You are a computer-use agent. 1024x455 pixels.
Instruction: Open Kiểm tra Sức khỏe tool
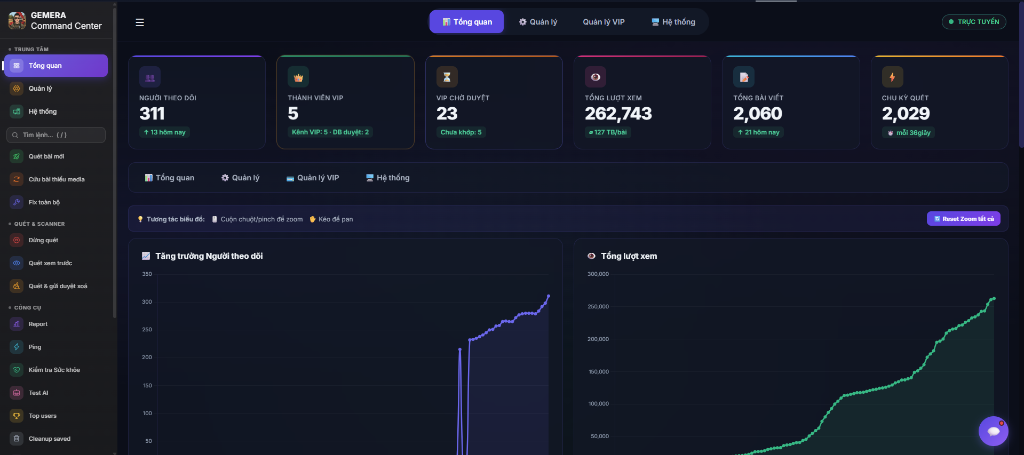click(x=56, y=370)
